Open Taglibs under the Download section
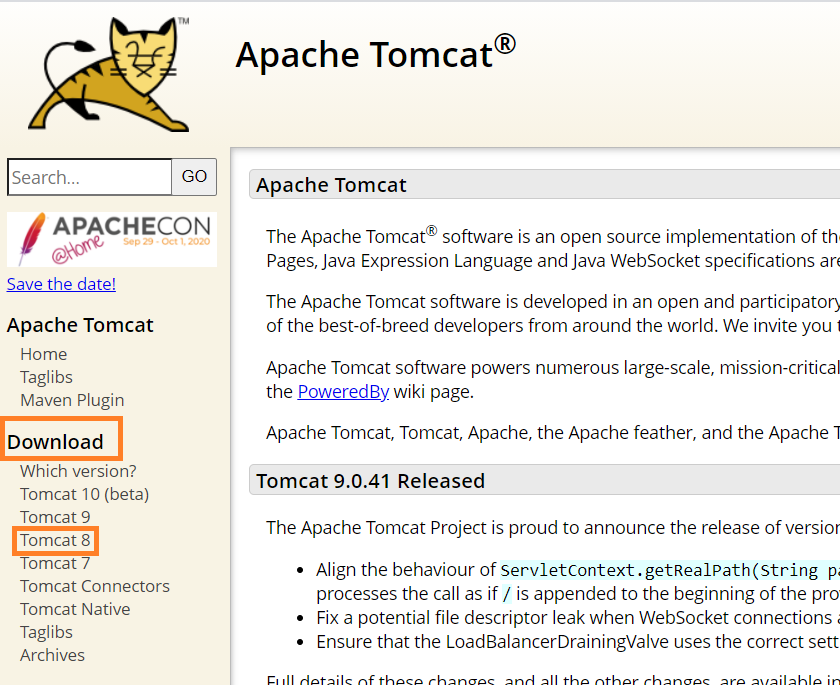This screenshot has height=685, width=840. point(46,632)
